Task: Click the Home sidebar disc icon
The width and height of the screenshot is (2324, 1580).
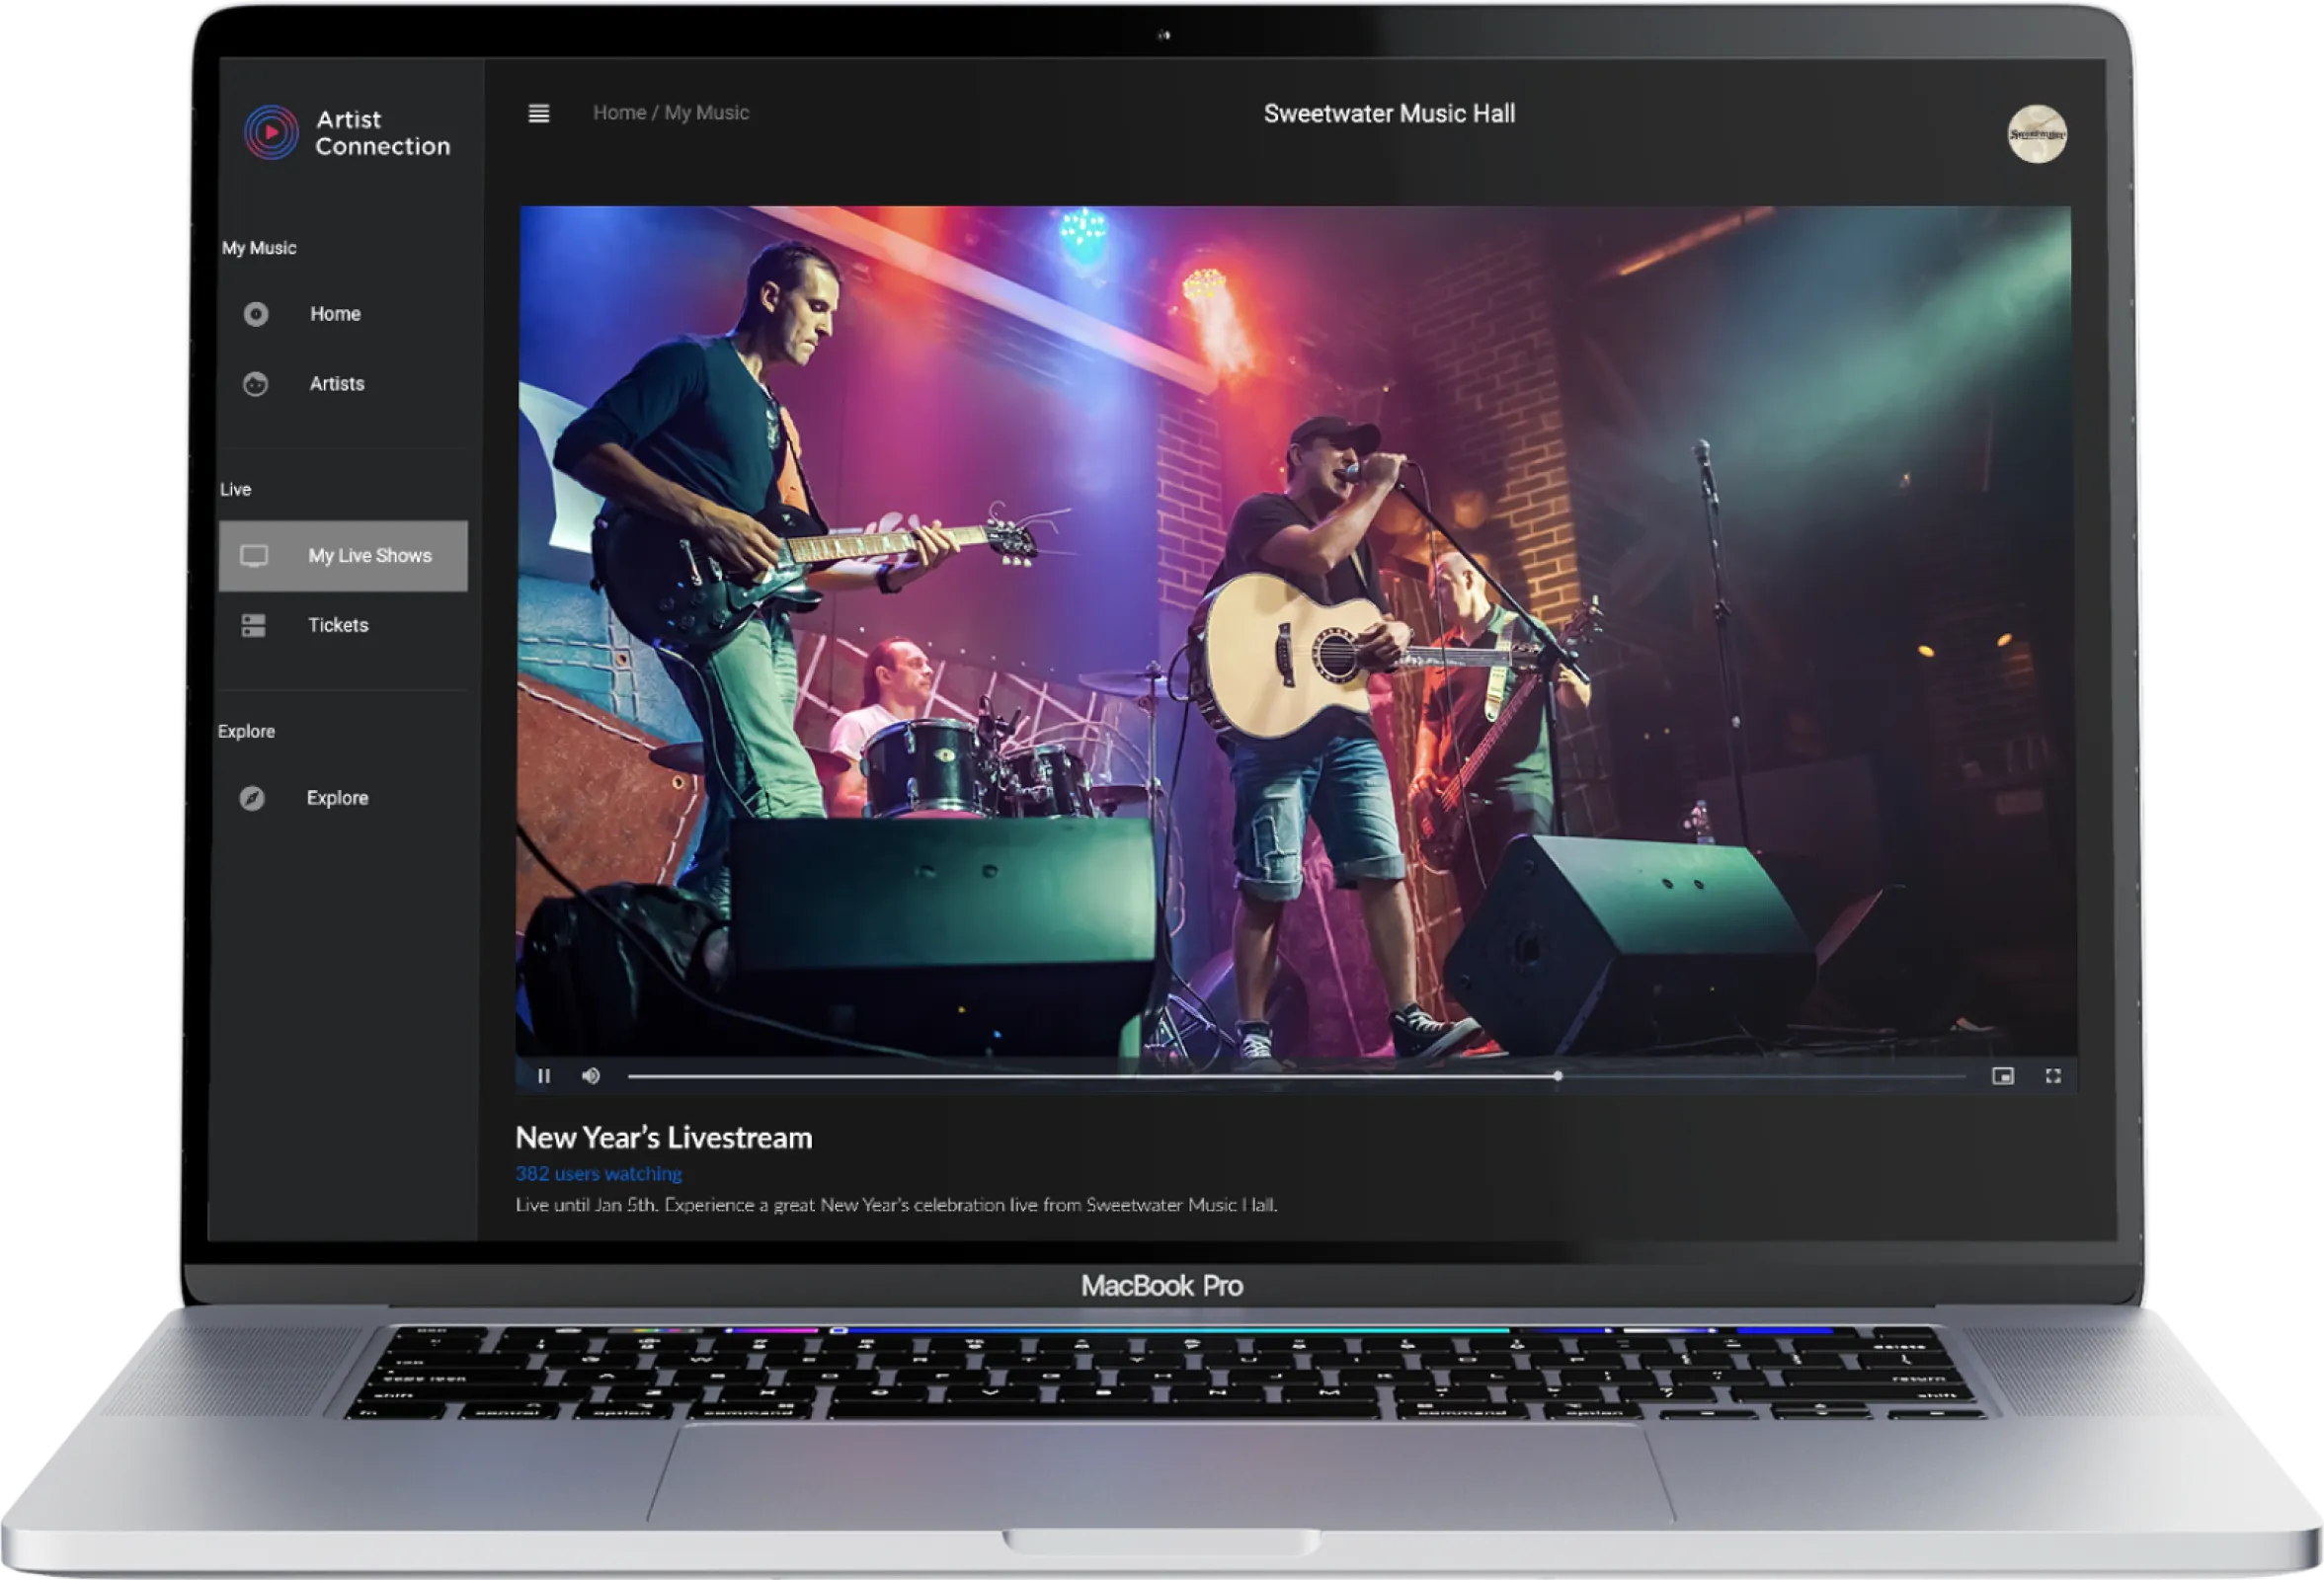Action: (x=256, y=314)
